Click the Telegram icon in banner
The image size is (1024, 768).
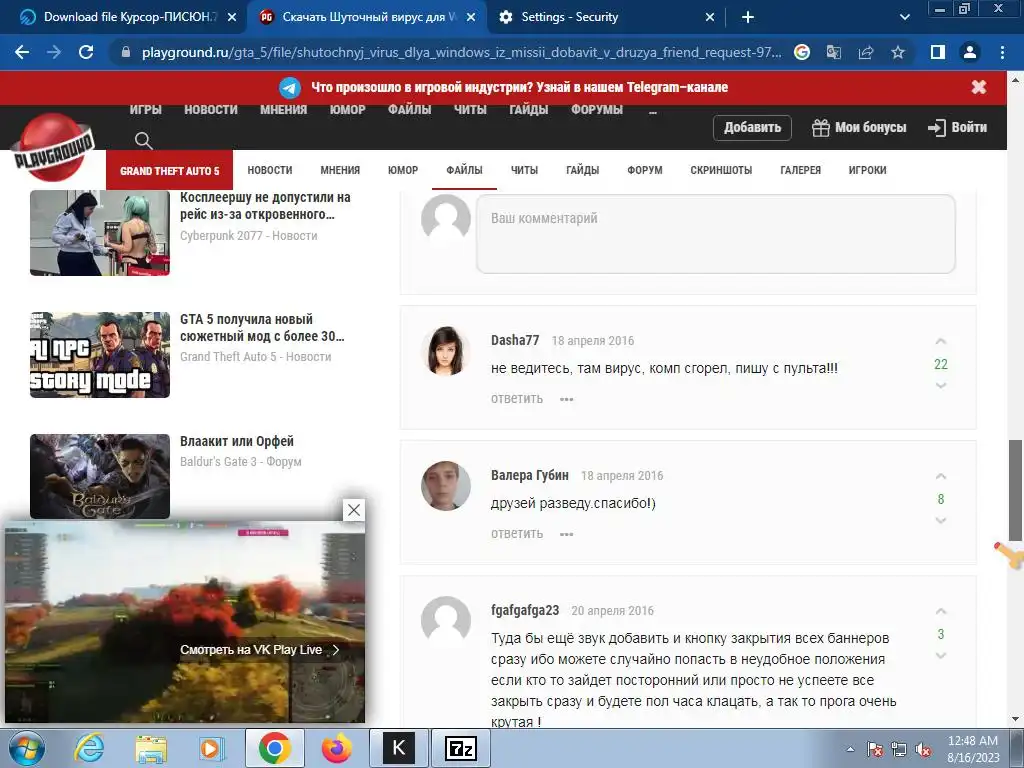point(290,88)
